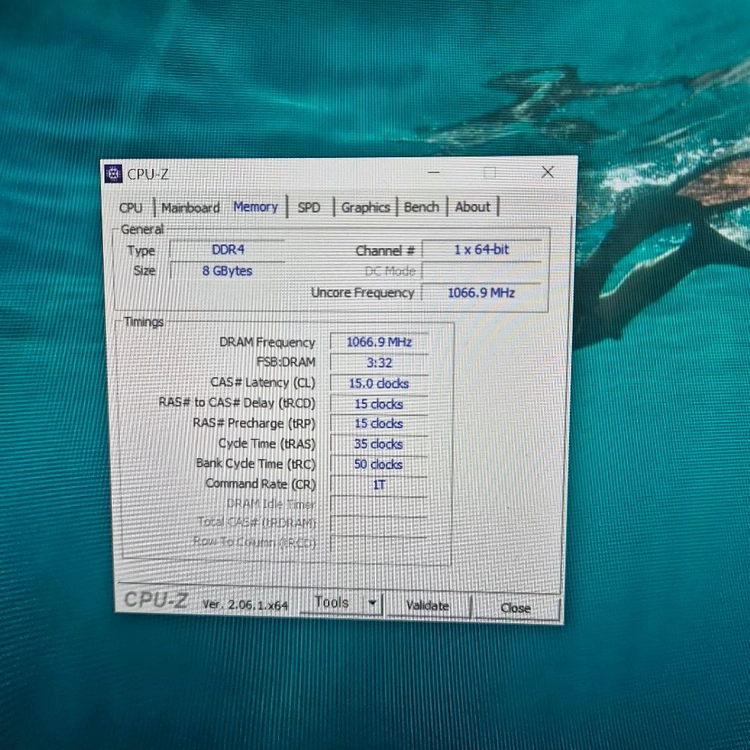Click the empty DC Mode field
Viewport: 750px width, 750px height.
coord(482,271)
